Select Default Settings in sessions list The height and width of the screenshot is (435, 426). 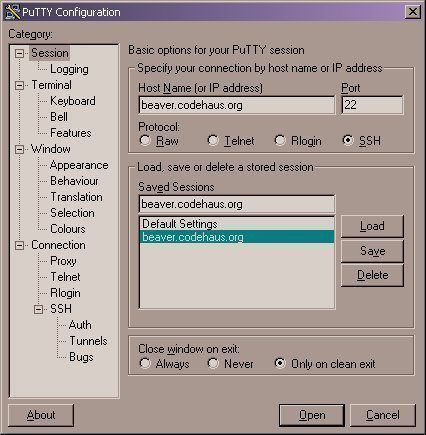point(237,224)
